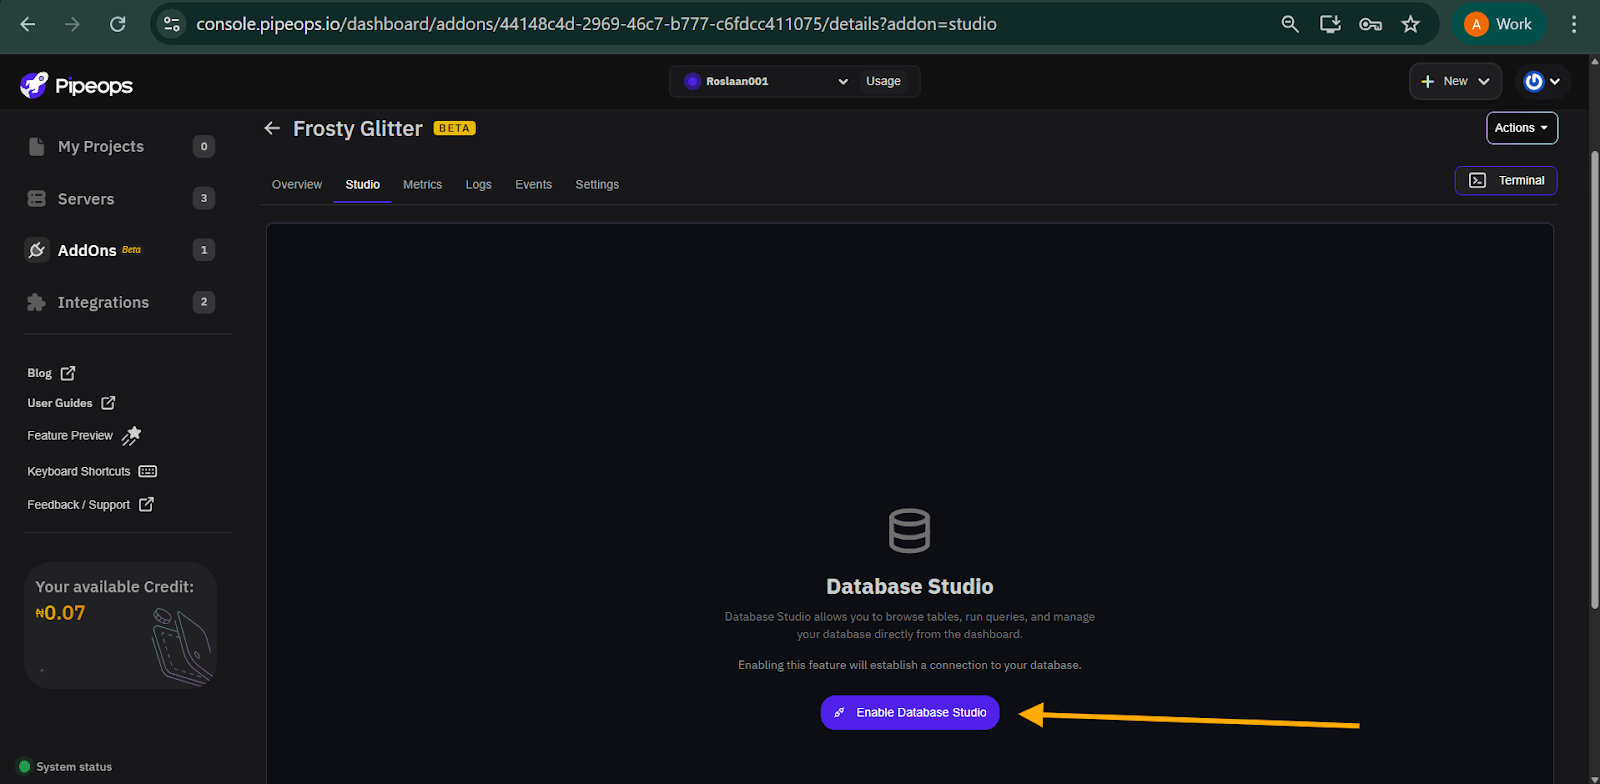Click Enable Database Studio button
This screenshot has width=1600, height=784.
910,713
